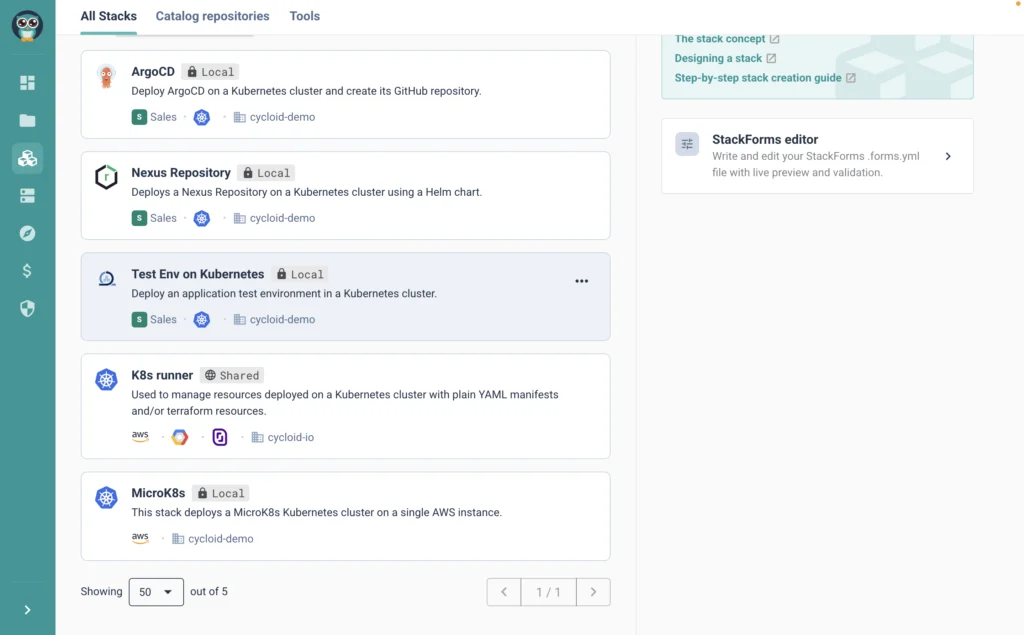The image size is (1024, 635).
Task: Click the K8s runner helm wheel logo
Action: coord(106,380)
